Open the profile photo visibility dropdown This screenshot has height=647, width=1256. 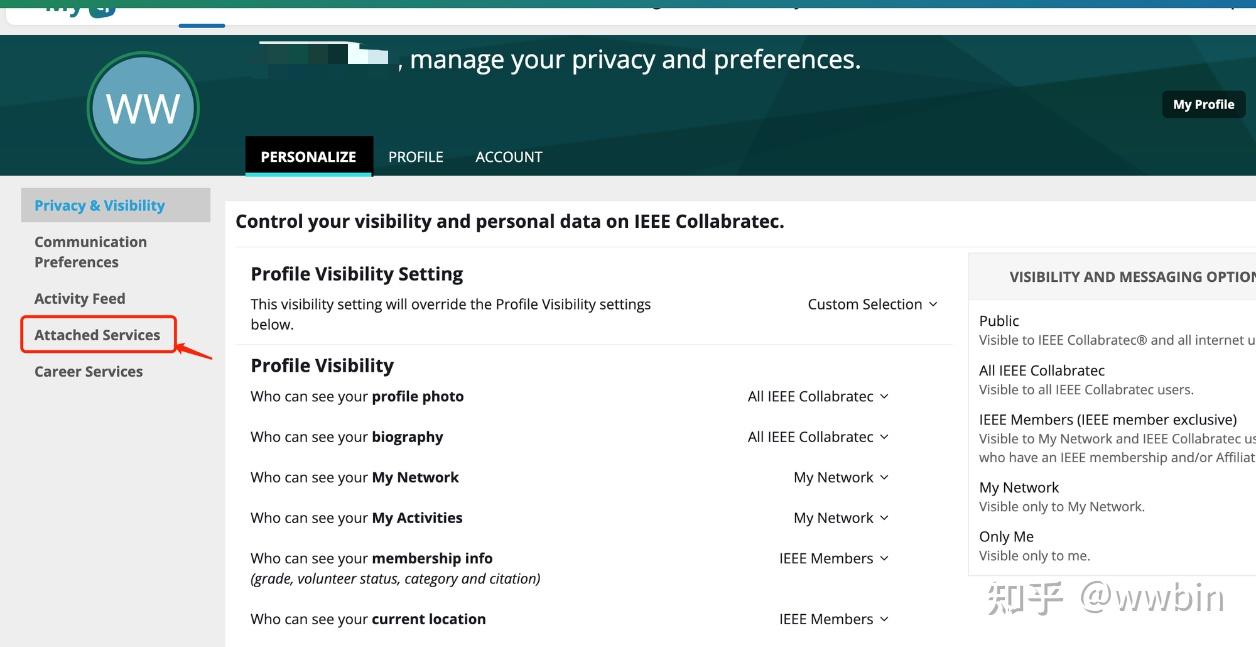[x=818, y=396]
